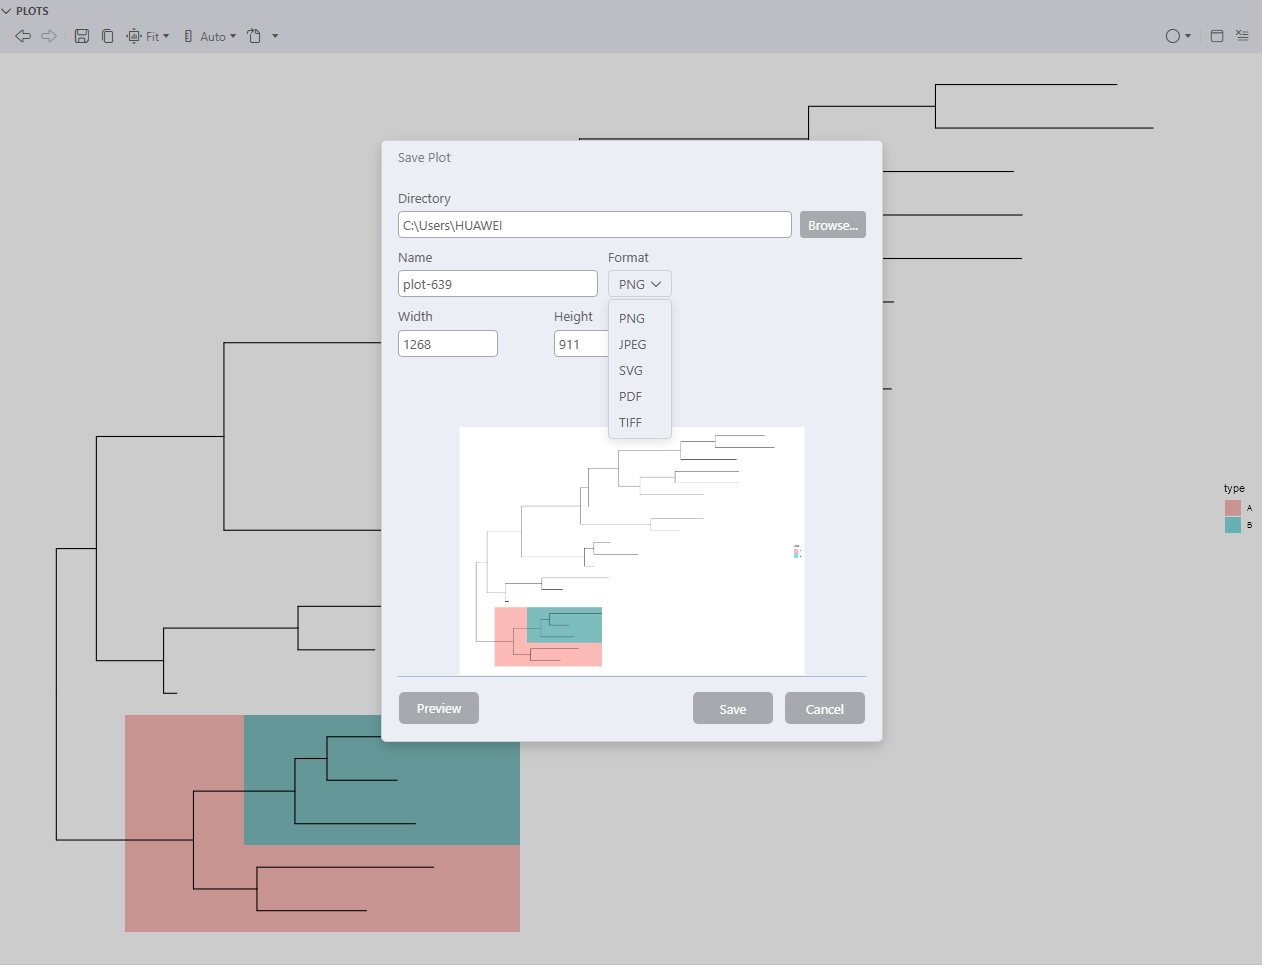Choose SVG in the format list
This screenshot has height=965, width=1262.
coord(630,370)
